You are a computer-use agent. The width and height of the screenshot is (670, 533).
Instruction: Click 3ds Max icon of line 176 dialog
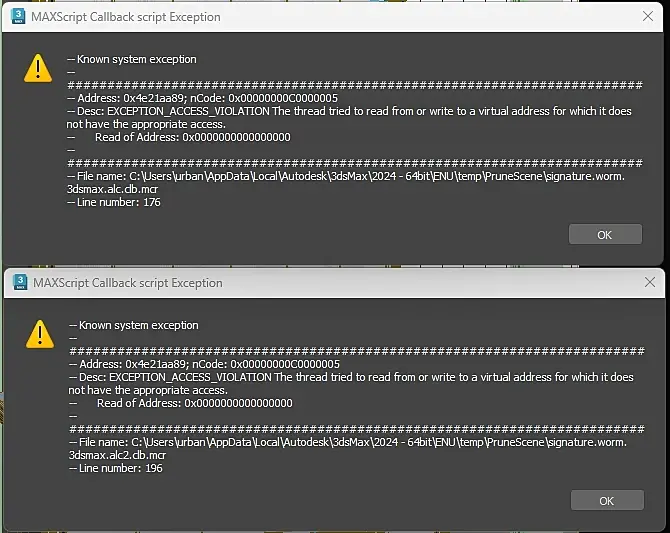pyautogui.click(x=18, y=17)
